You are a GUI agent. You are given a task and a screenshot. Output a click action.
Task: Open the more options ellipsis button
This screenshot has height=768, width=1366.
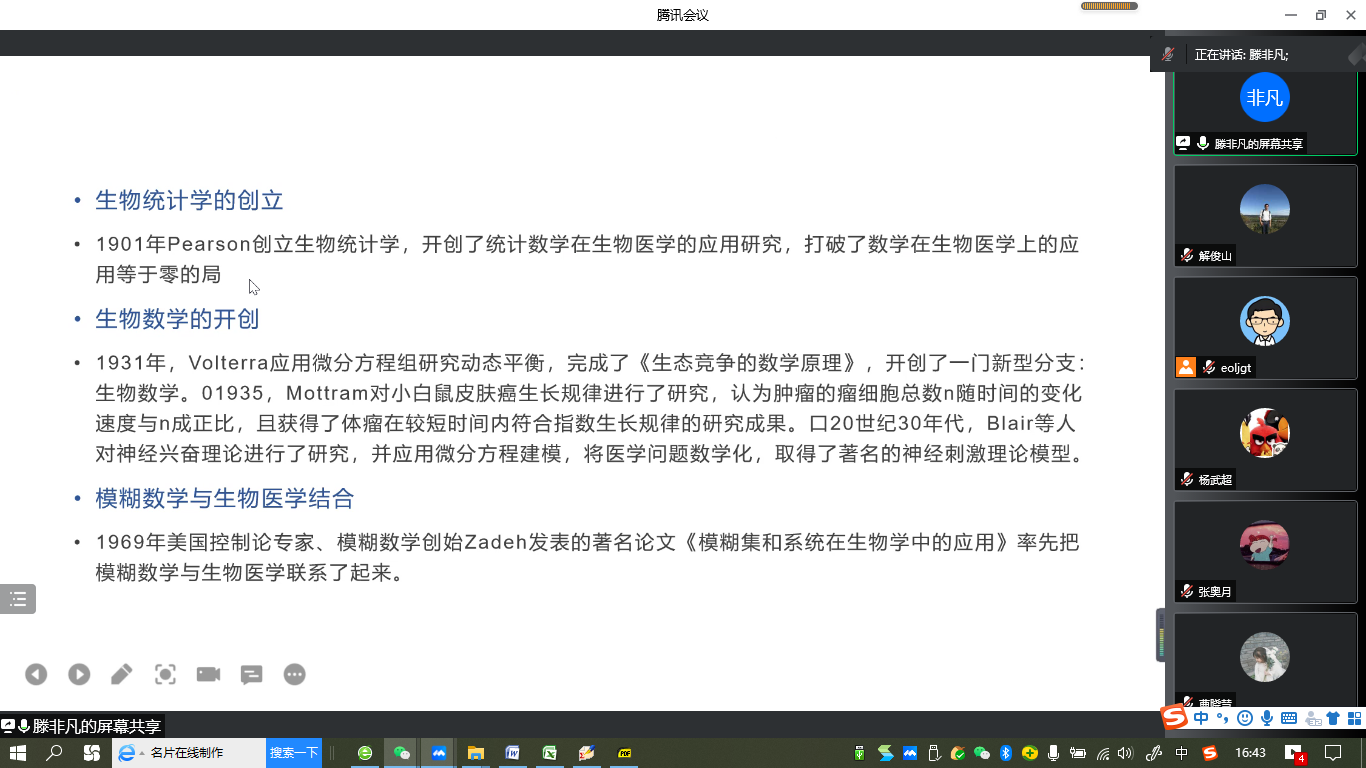pos(294,675)
